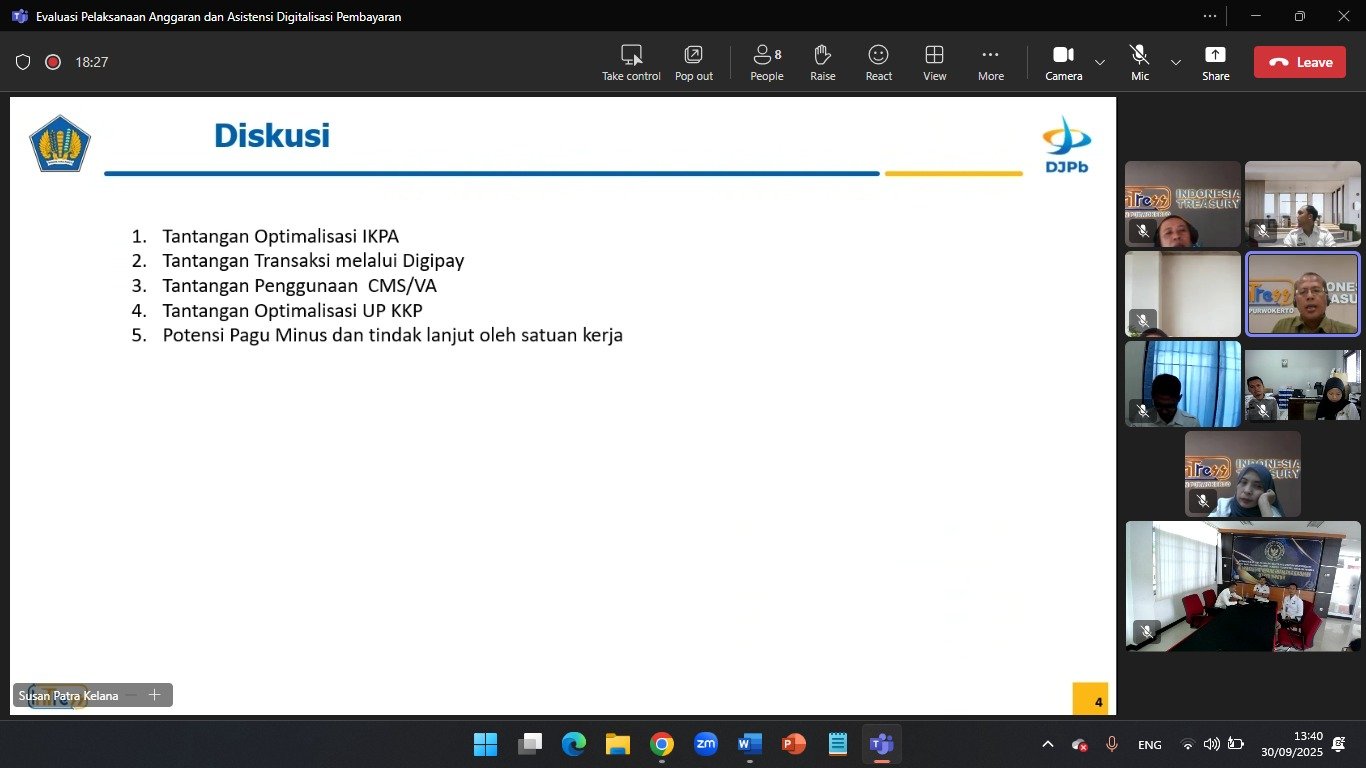Open title bar ellipsis settings menu
The width and height of the screenshot is (1366, 768).
[1210, 16]
